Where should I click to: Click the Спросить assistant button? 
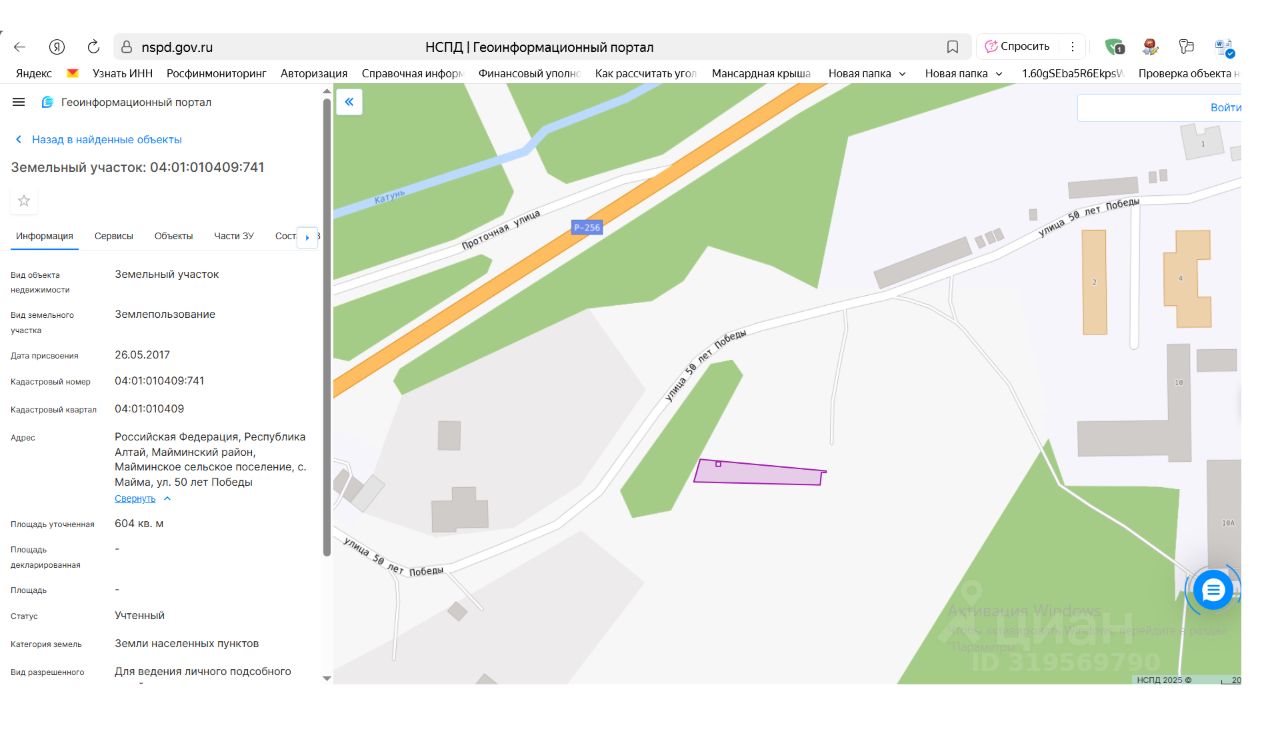(1016, 46)
